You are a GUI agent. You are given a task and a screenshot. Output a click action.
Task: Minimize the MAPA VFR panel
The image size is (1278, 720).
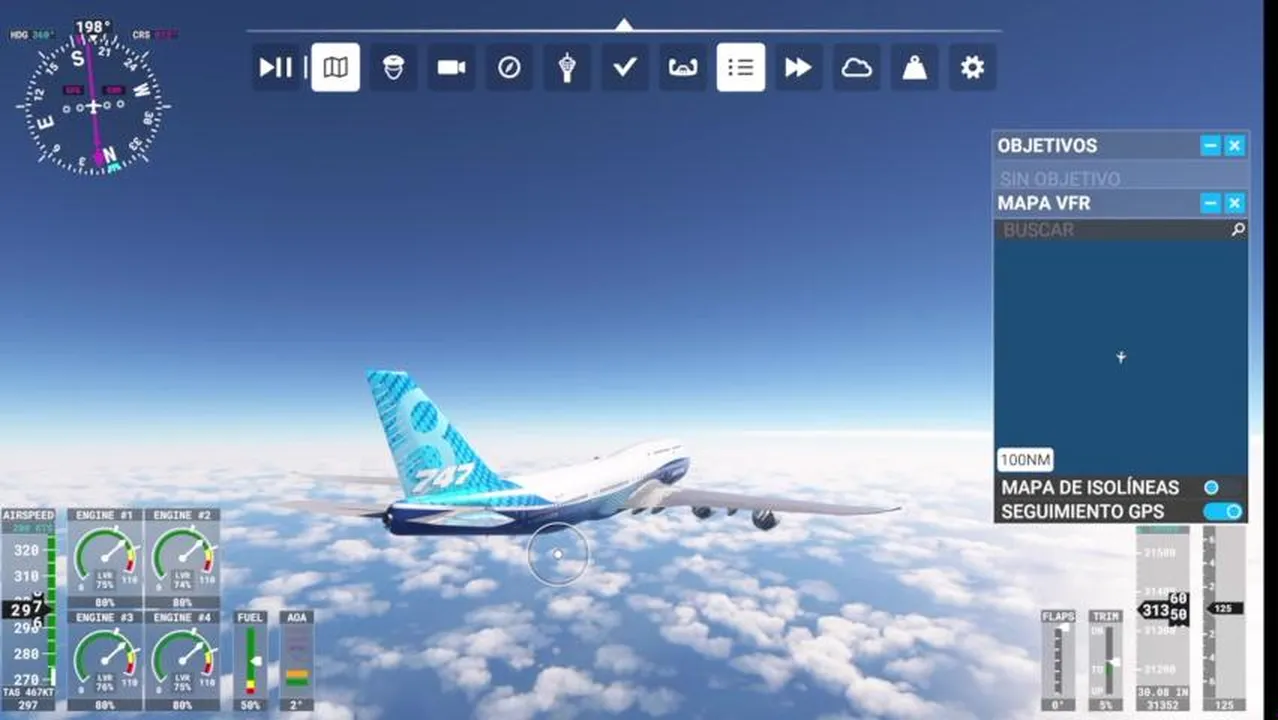point(1210,204)
